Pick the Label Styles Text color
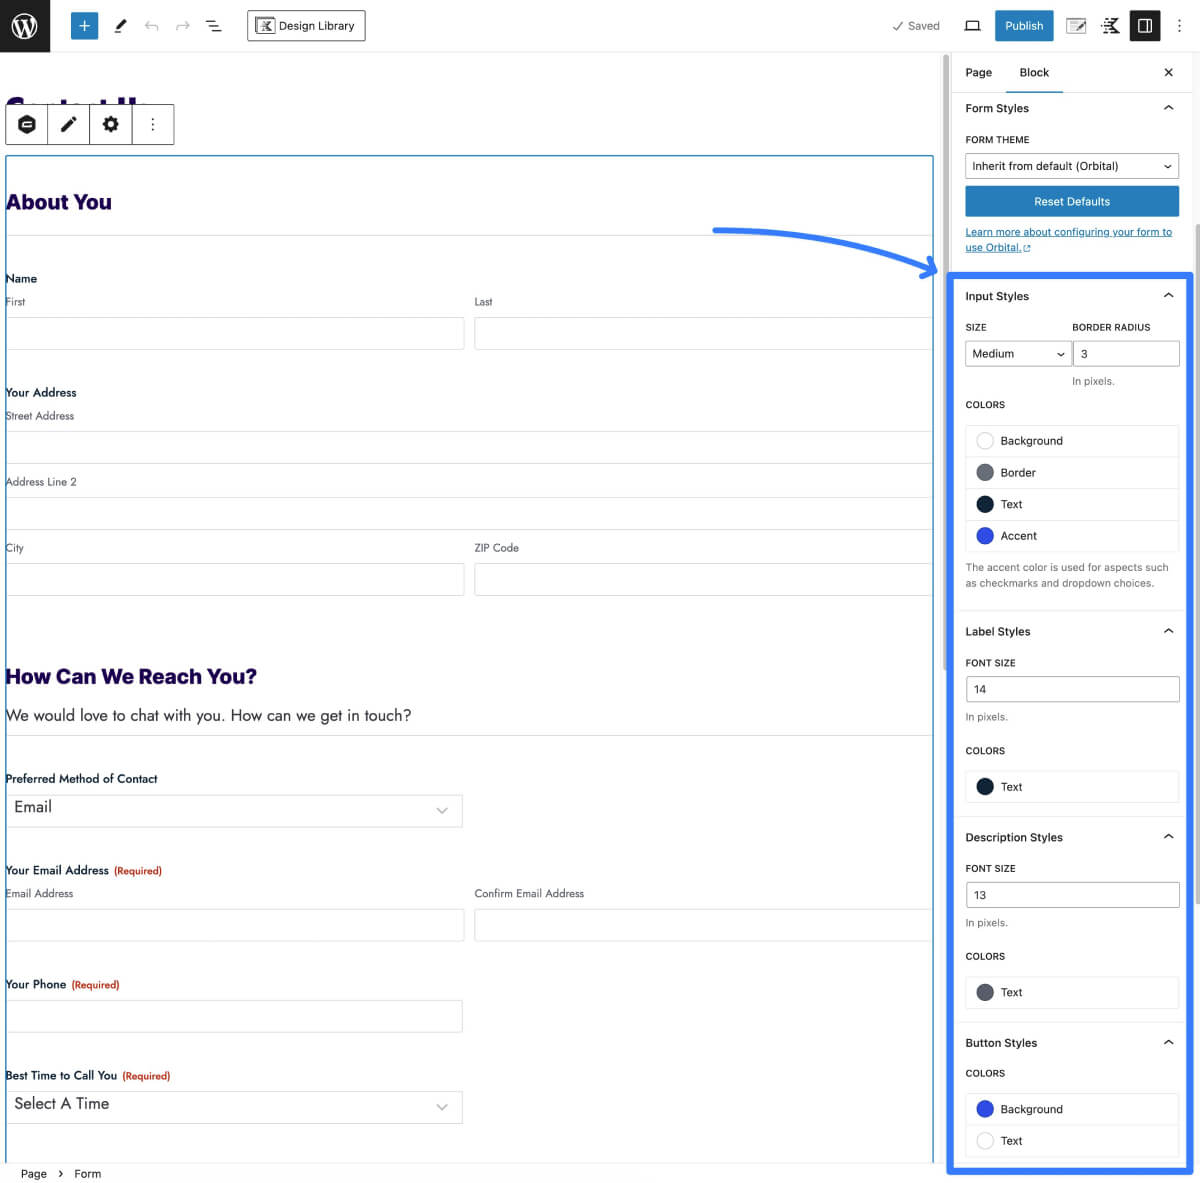This screenshot has height=1183, width=1200. click(x=1072, y=787)
